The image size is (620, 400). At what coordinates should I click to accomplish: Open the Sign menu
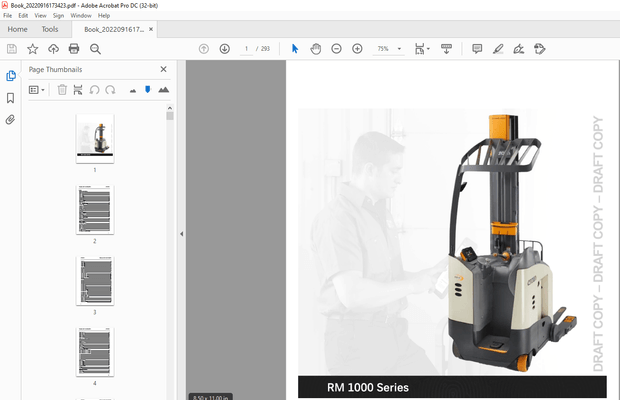(x=59, y=15)
